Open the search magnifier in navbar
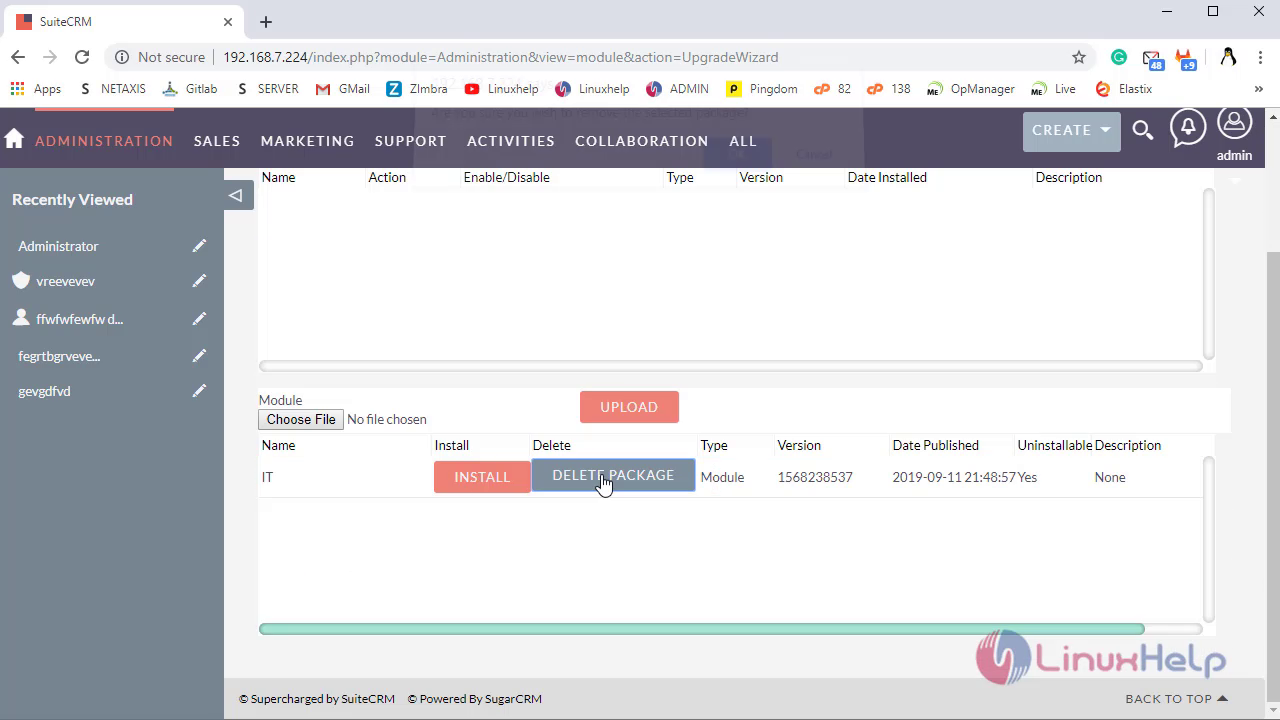 pyautogui.click(x=1143, y=130)
